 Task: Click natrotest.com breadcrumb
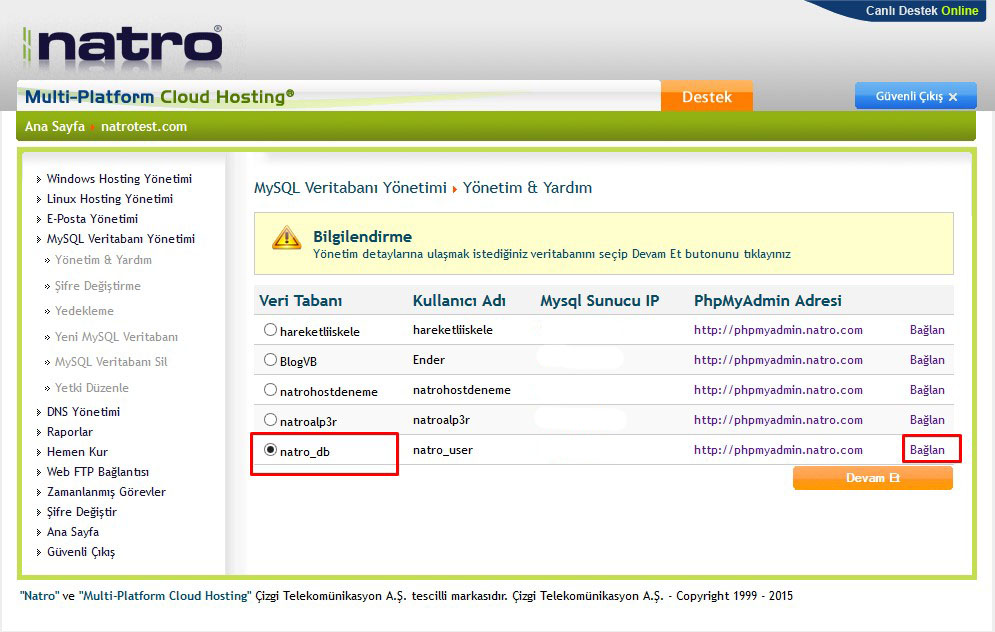tap(144, 126)
